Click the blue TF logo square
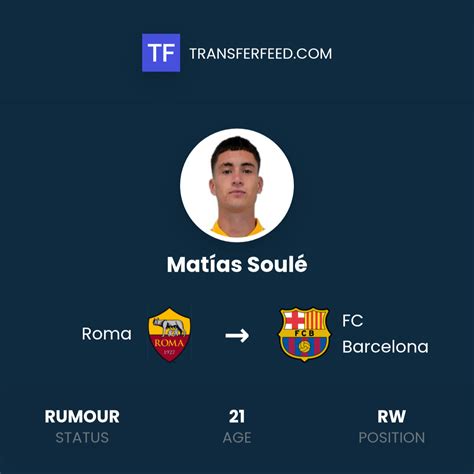474x474 pixels. pyautogui.click(x=161, y=53)
